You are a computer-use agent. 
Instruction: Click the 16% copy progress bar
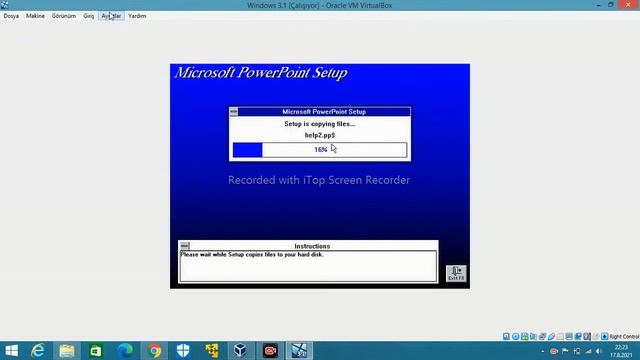click(x=320, y=150)
